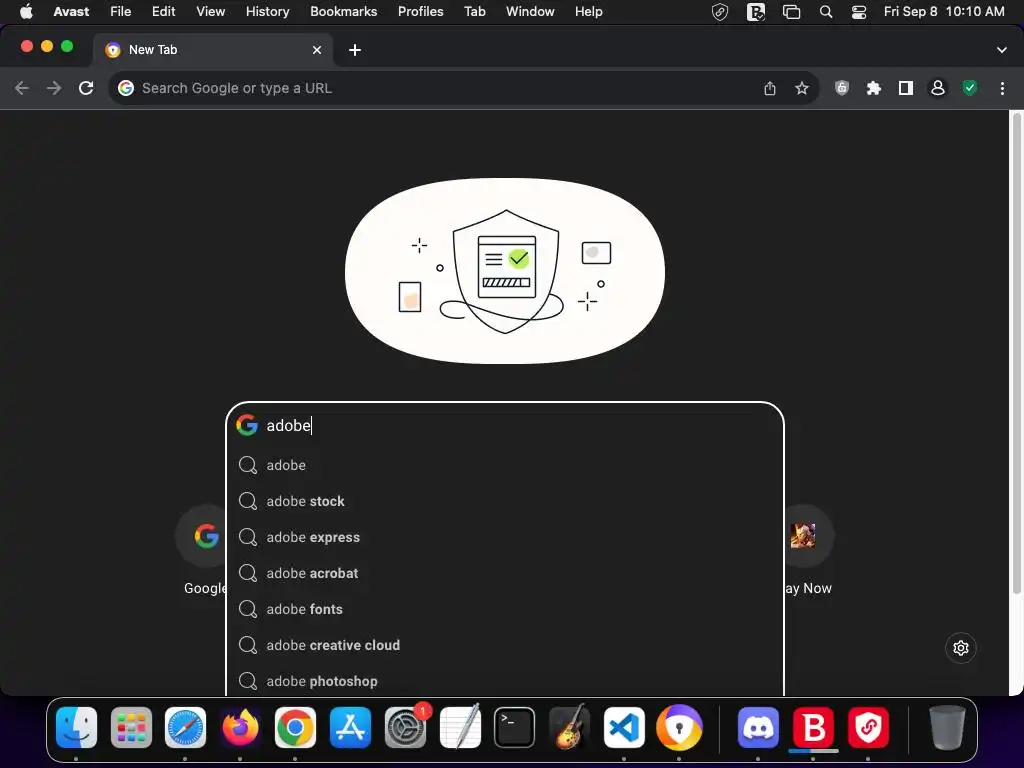Open Visual Studio Code from the Dock
Screen dimensions: 1024x768
624,728
